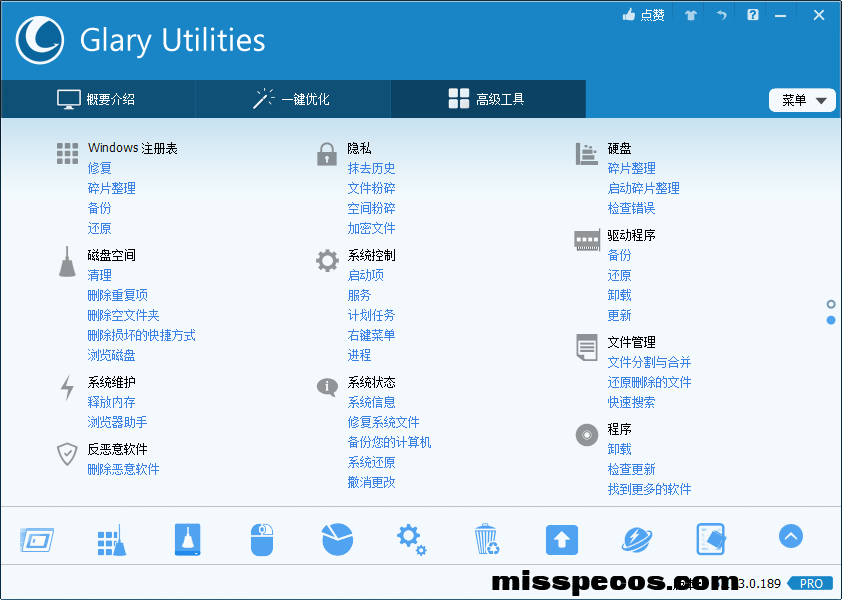Image resolution: width=843 pixels, height=601 pixels.
Task: Open the 菜单 dropdown
Action: pos(802,100)
